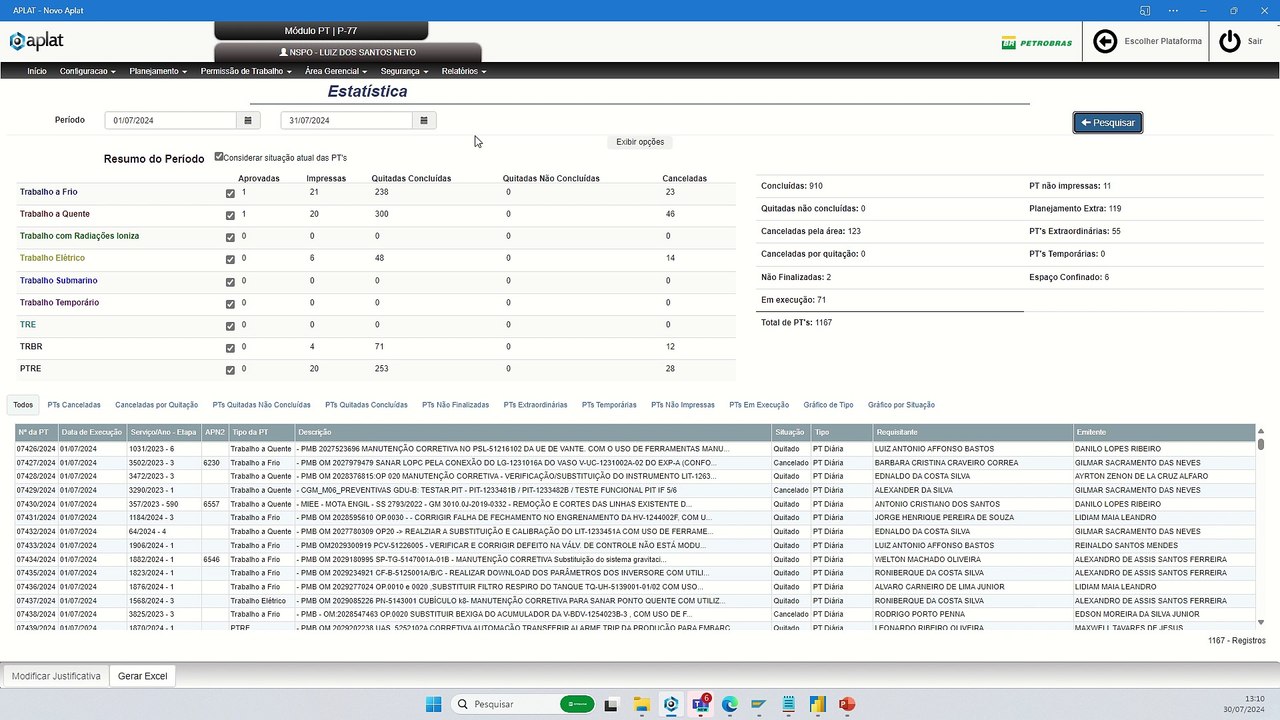Click the Modificar Justificativa button

[56, 676]
